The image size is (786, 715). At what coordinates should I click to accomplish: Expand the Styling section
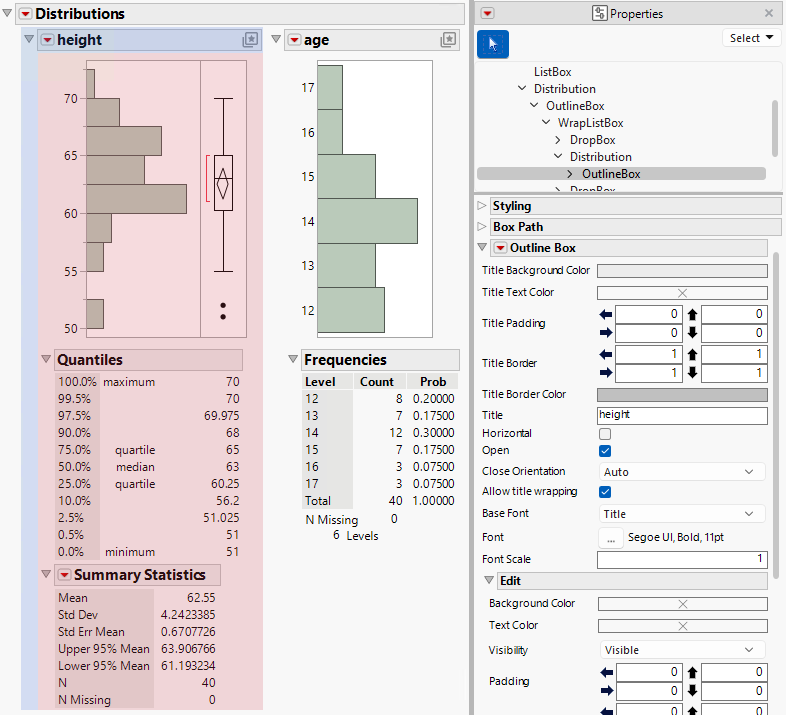pyautogui.click(x=482, y=206)
